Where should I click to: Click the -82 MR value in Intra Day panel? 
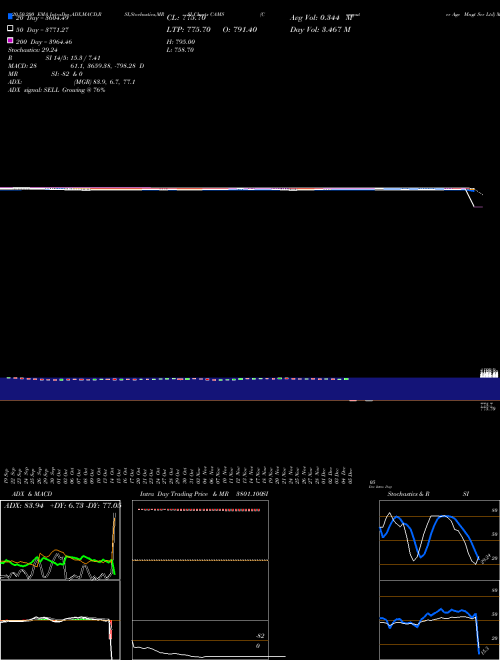point(260,636)
